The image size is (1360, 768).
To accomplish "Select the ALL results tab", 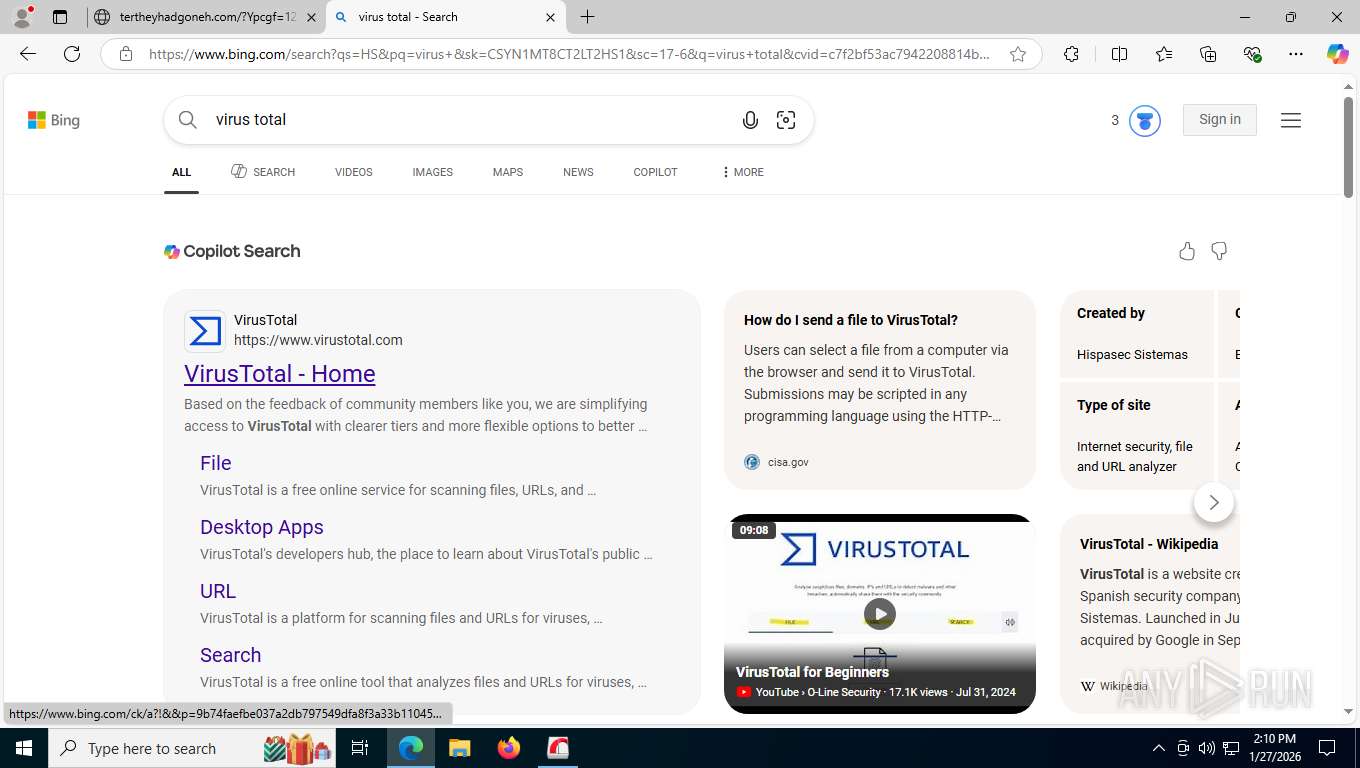I will (181, 172).
